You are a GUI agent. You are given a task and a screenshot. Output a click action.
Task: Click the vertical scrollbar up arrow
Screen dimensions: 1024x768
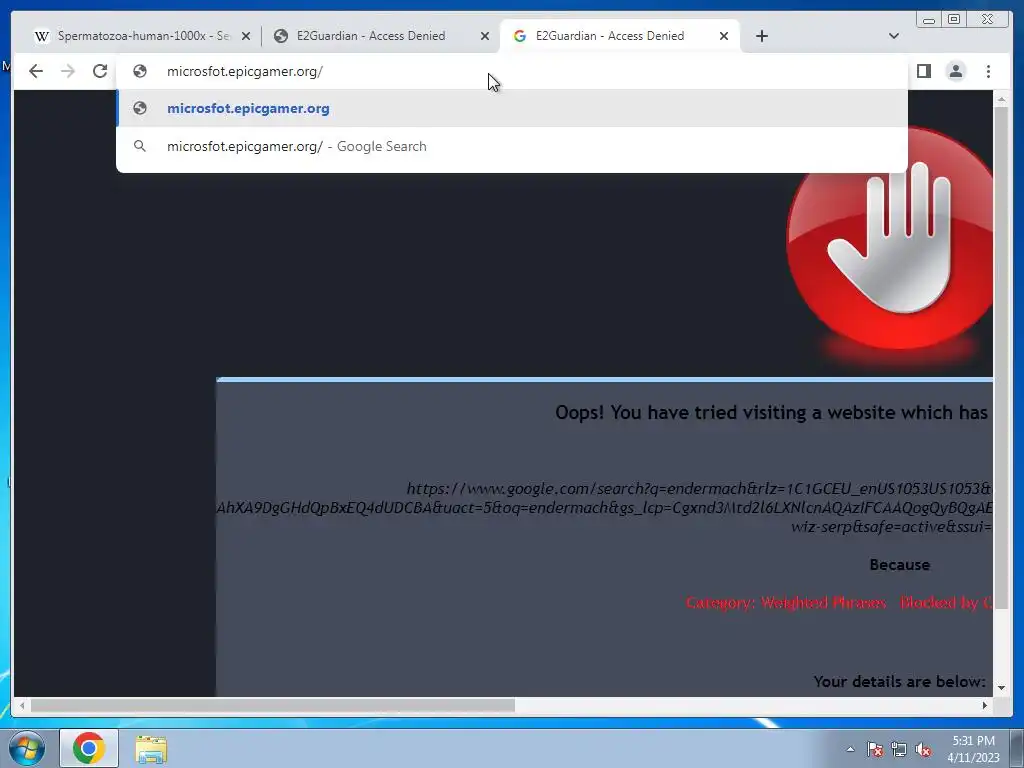pos(1001,99)
